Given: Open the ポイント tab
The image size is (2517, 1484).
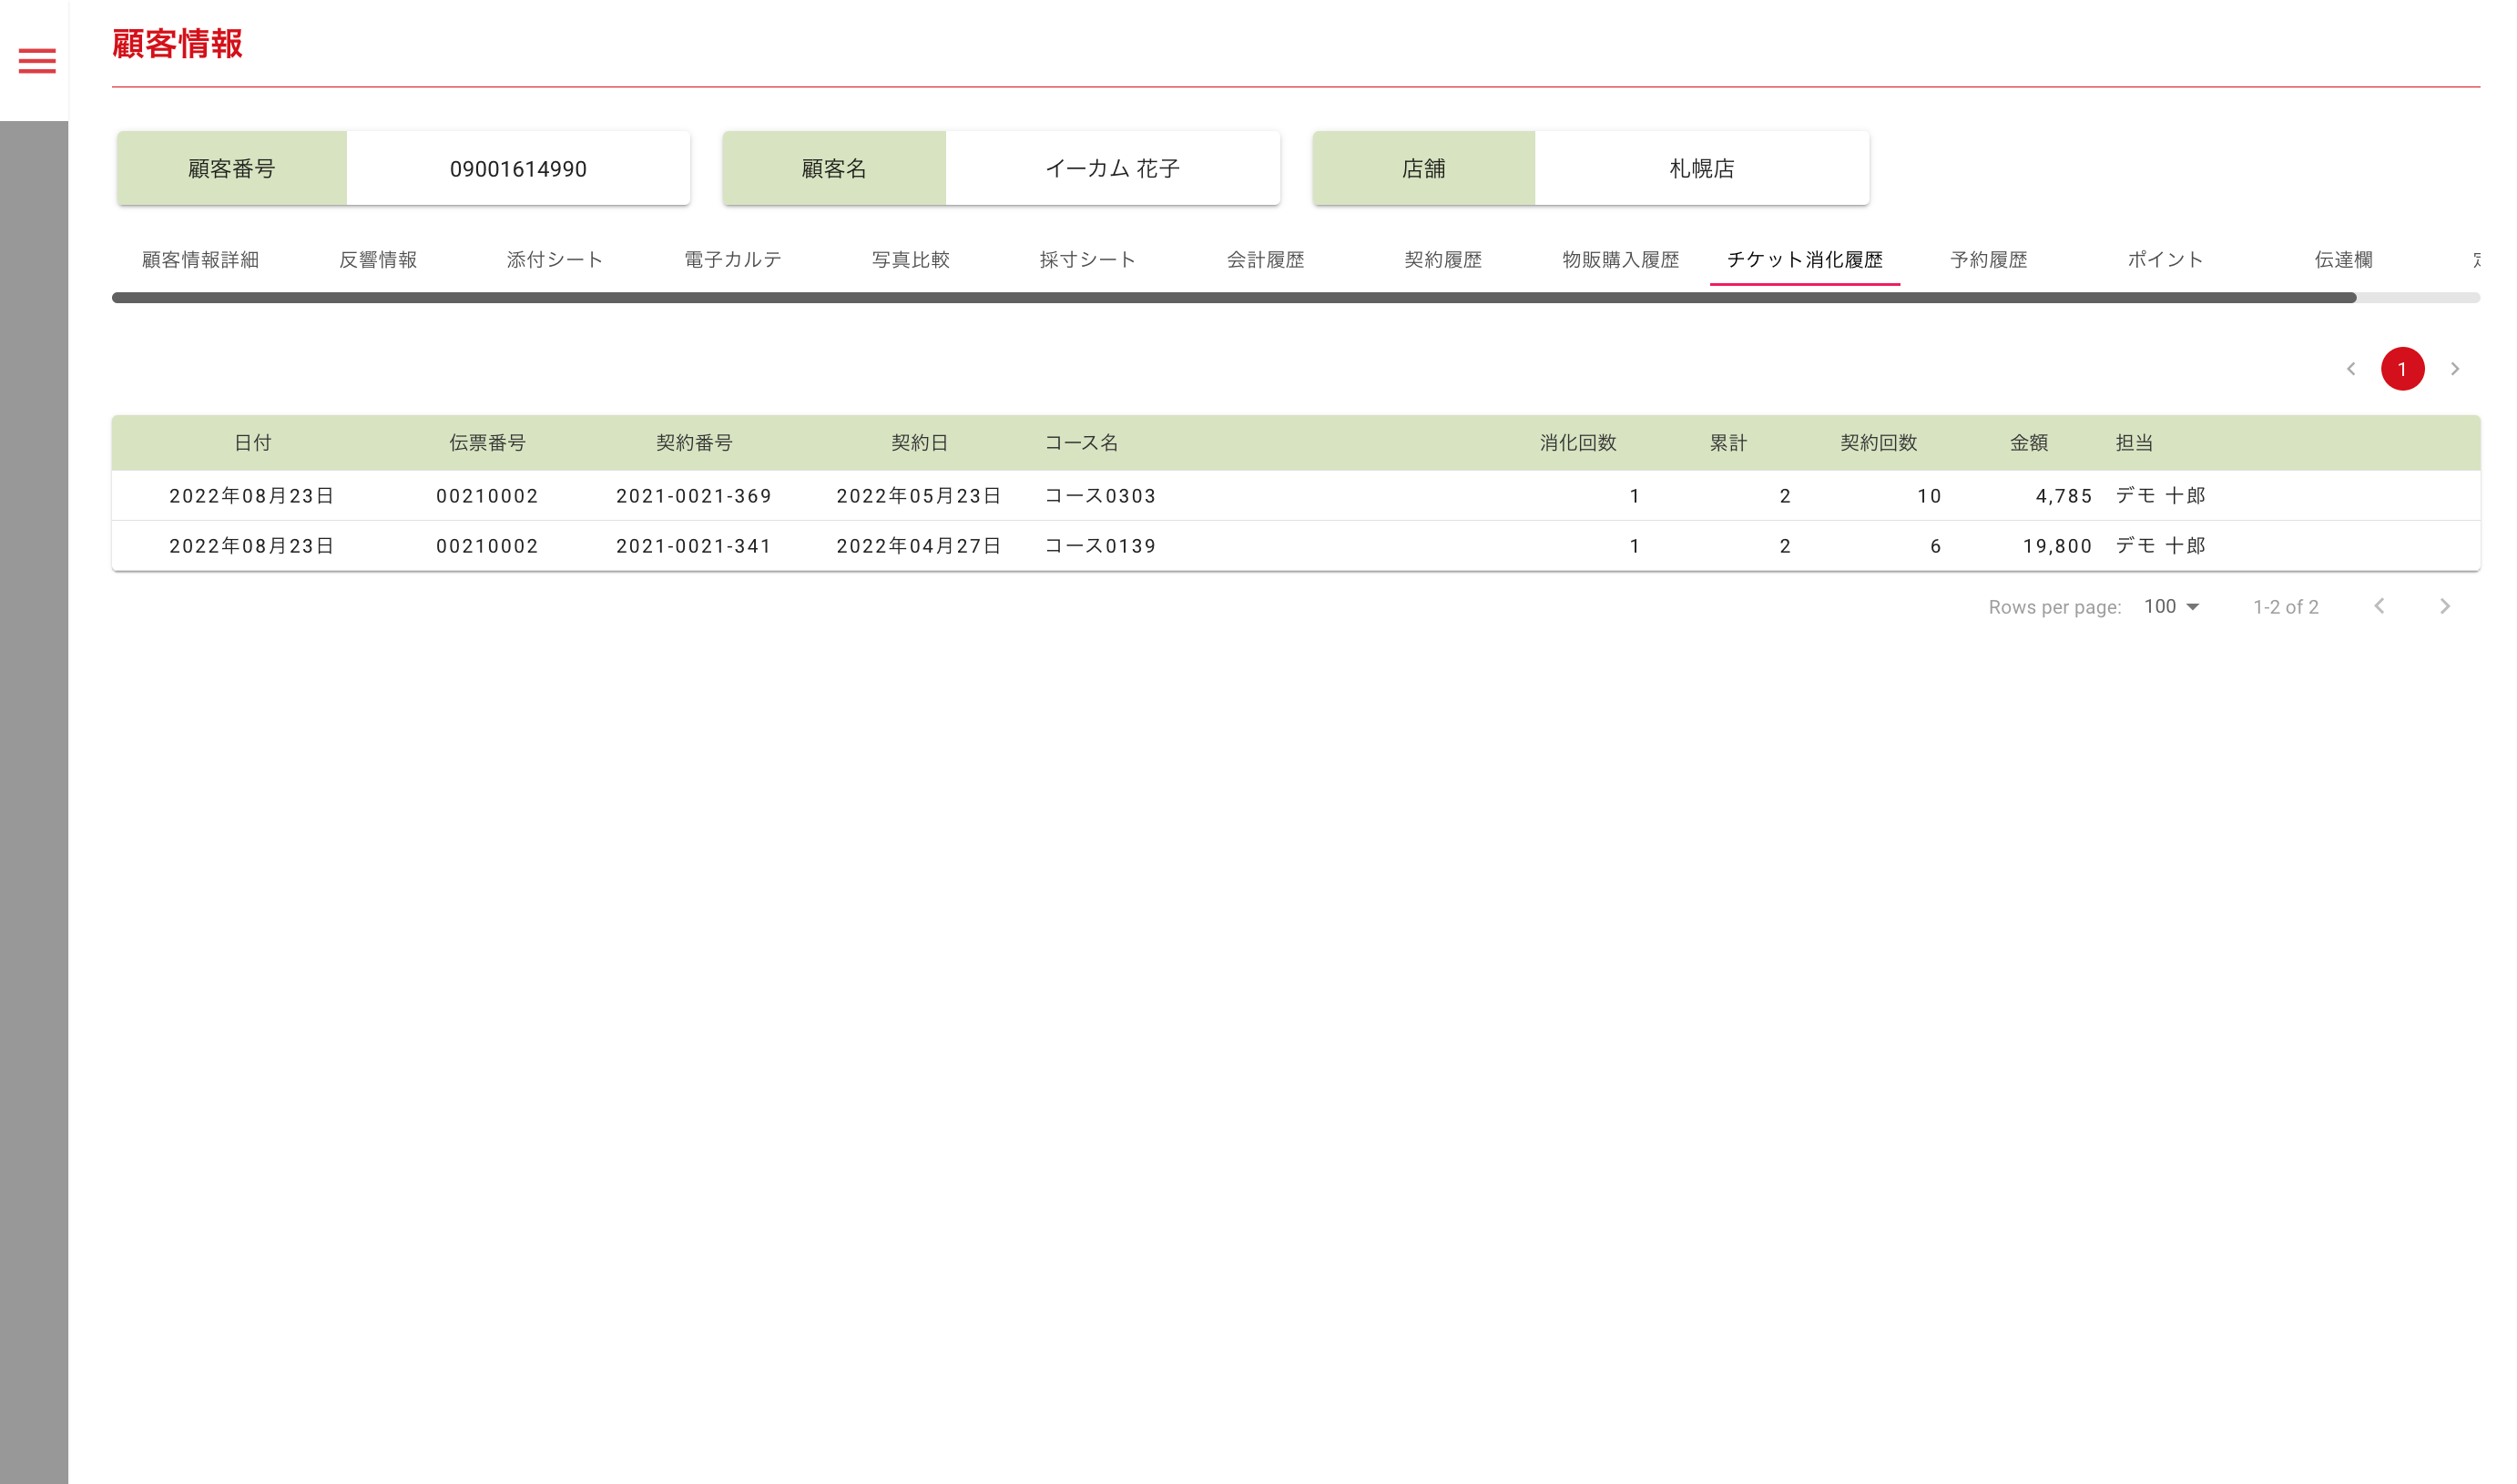Looking at the screenshot, I should pos(2165,260).
